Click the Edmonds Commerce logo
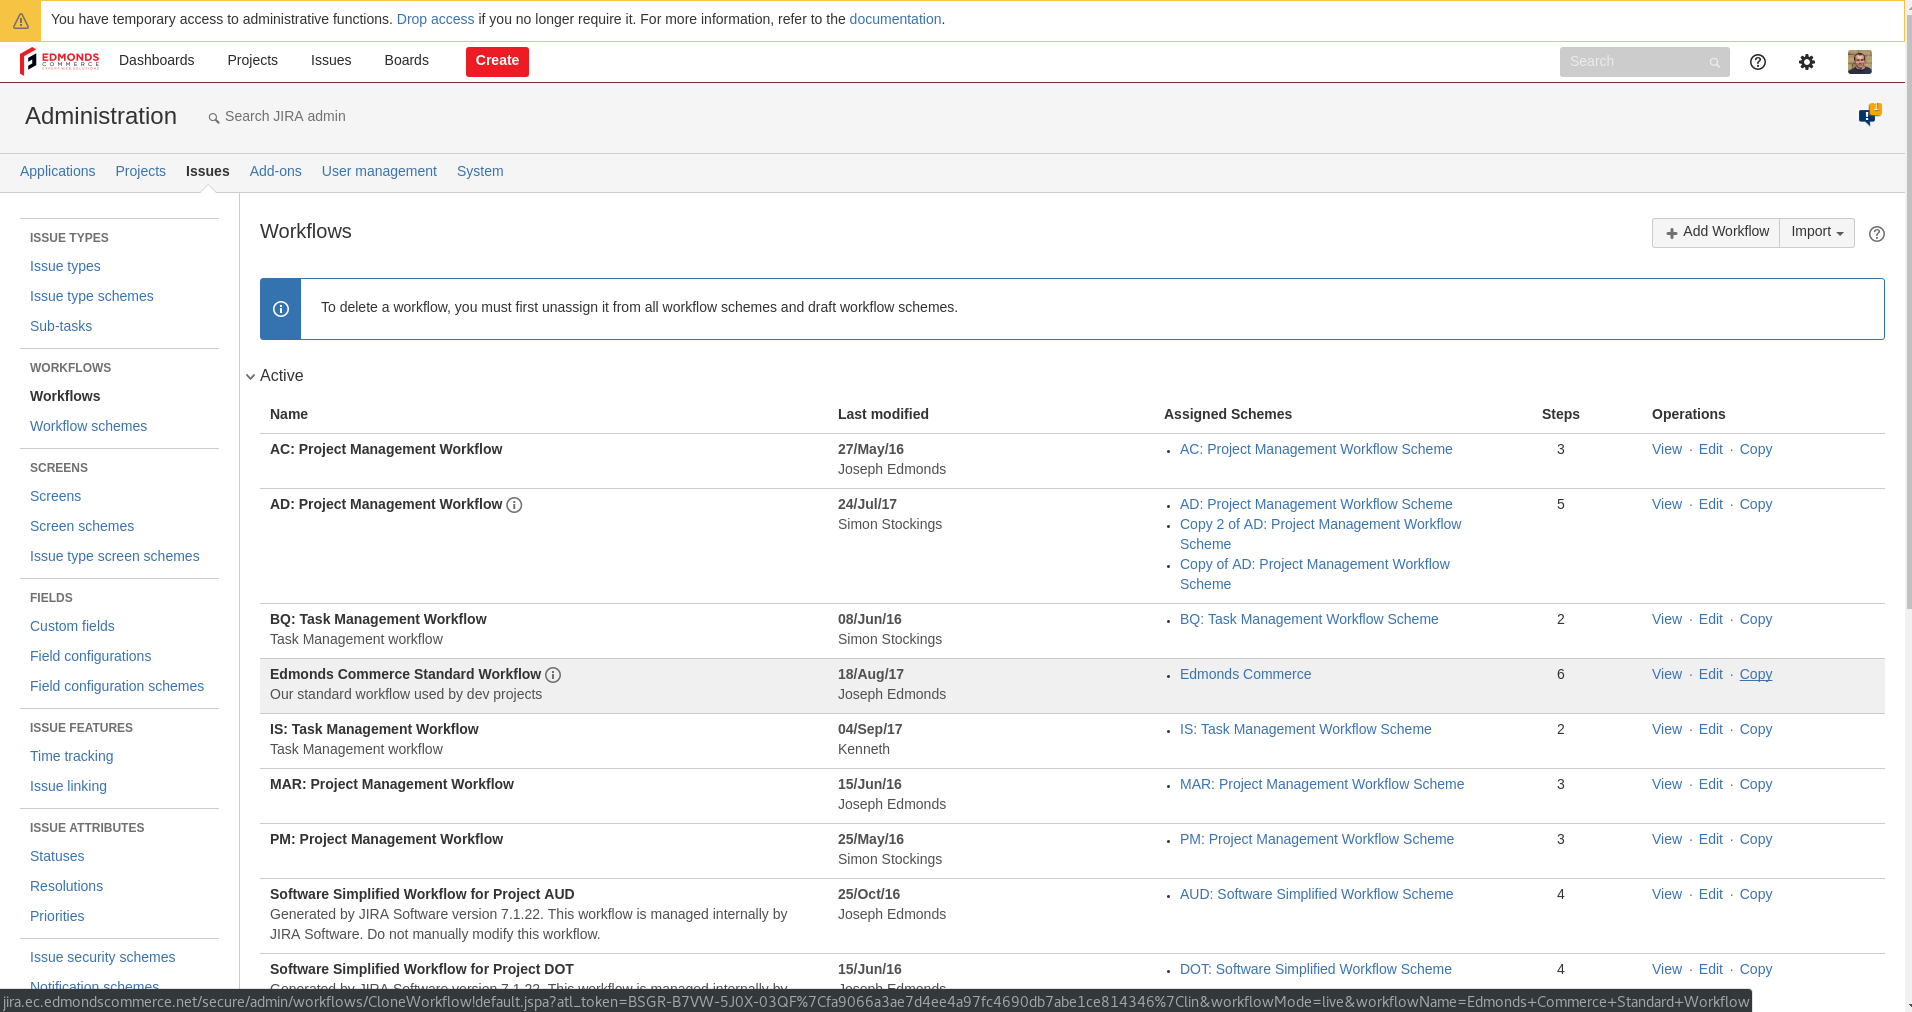This screenshot has height=1012, width=1912. 60,61
